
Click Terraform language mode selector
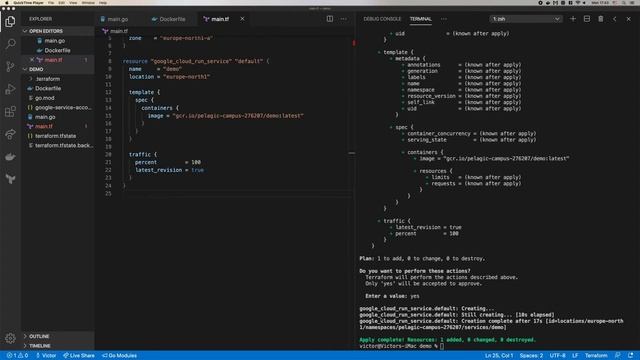click(596, 356)
